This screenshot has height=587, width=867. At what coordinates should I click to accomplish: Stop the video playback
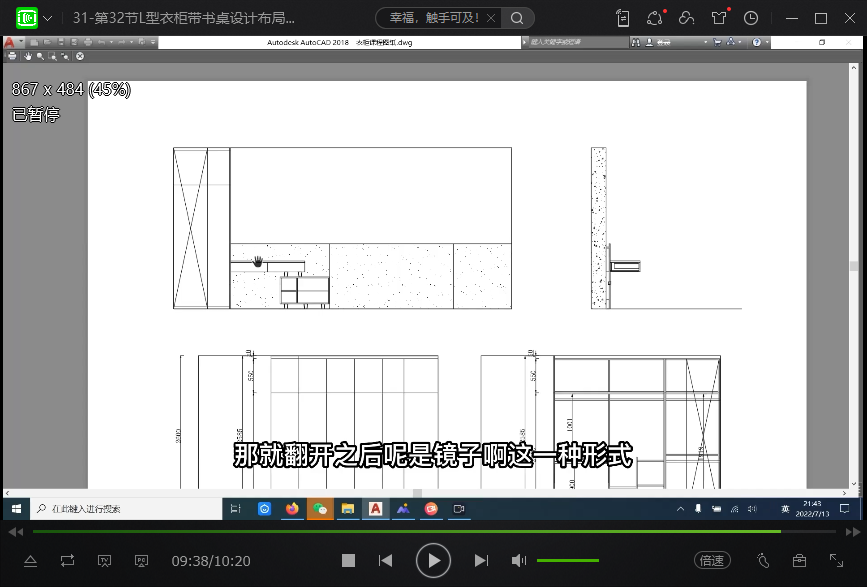(348, 561)
